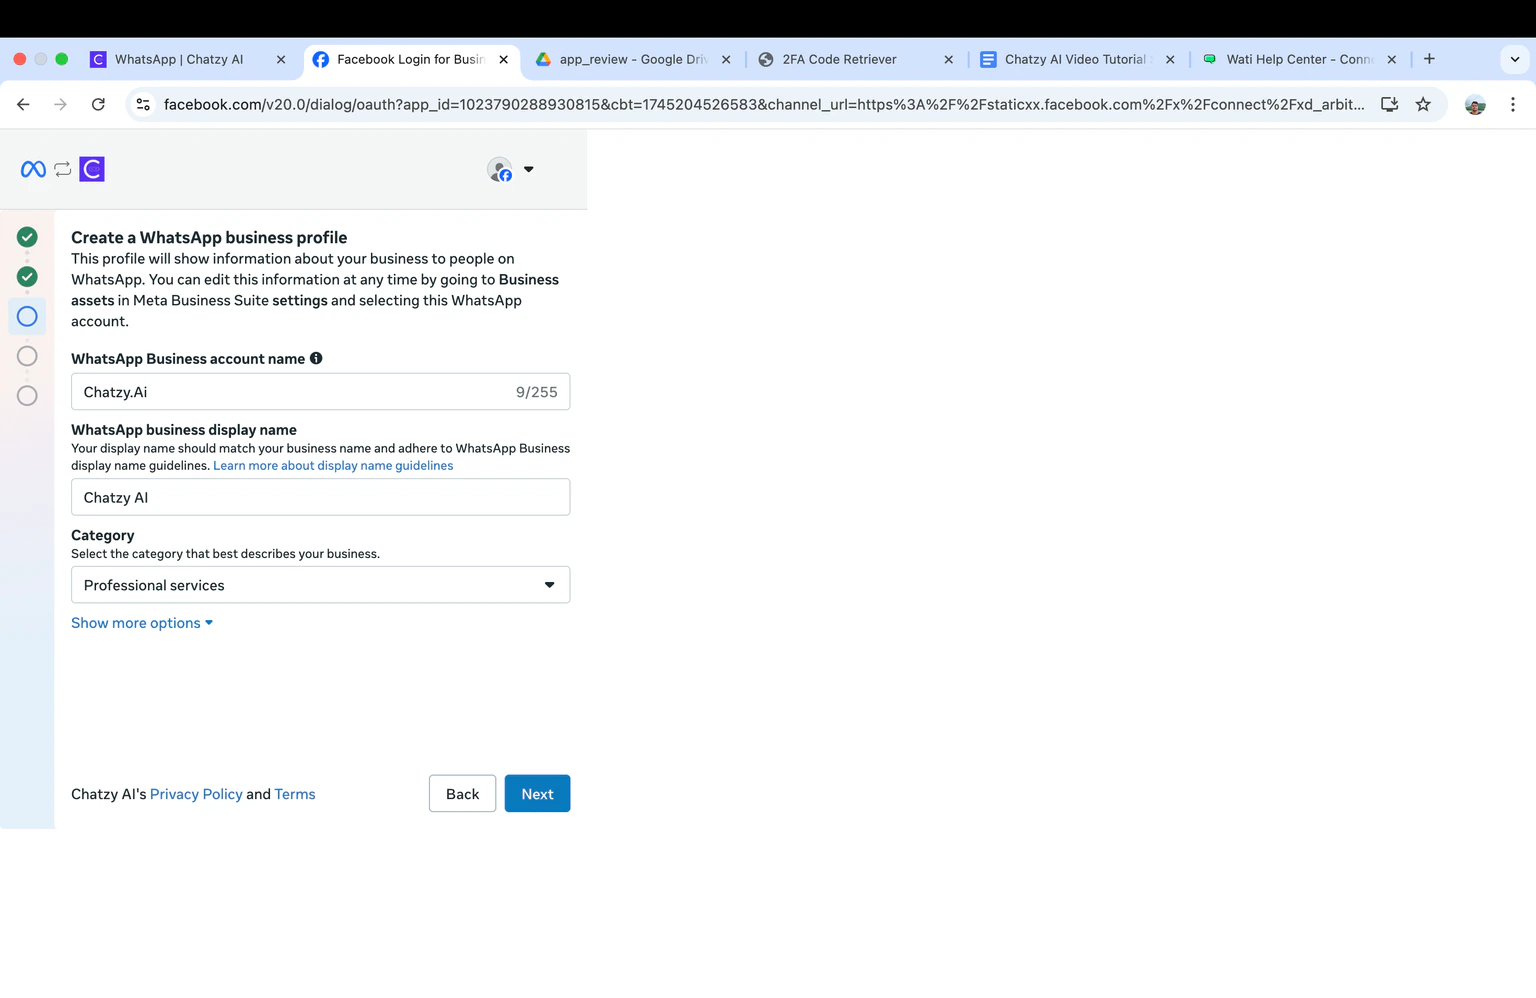Image resolution: width=1536 pixels, height=998 pixels.
Task: Close the app_review Google Drive tab
Action: (726, 60)
